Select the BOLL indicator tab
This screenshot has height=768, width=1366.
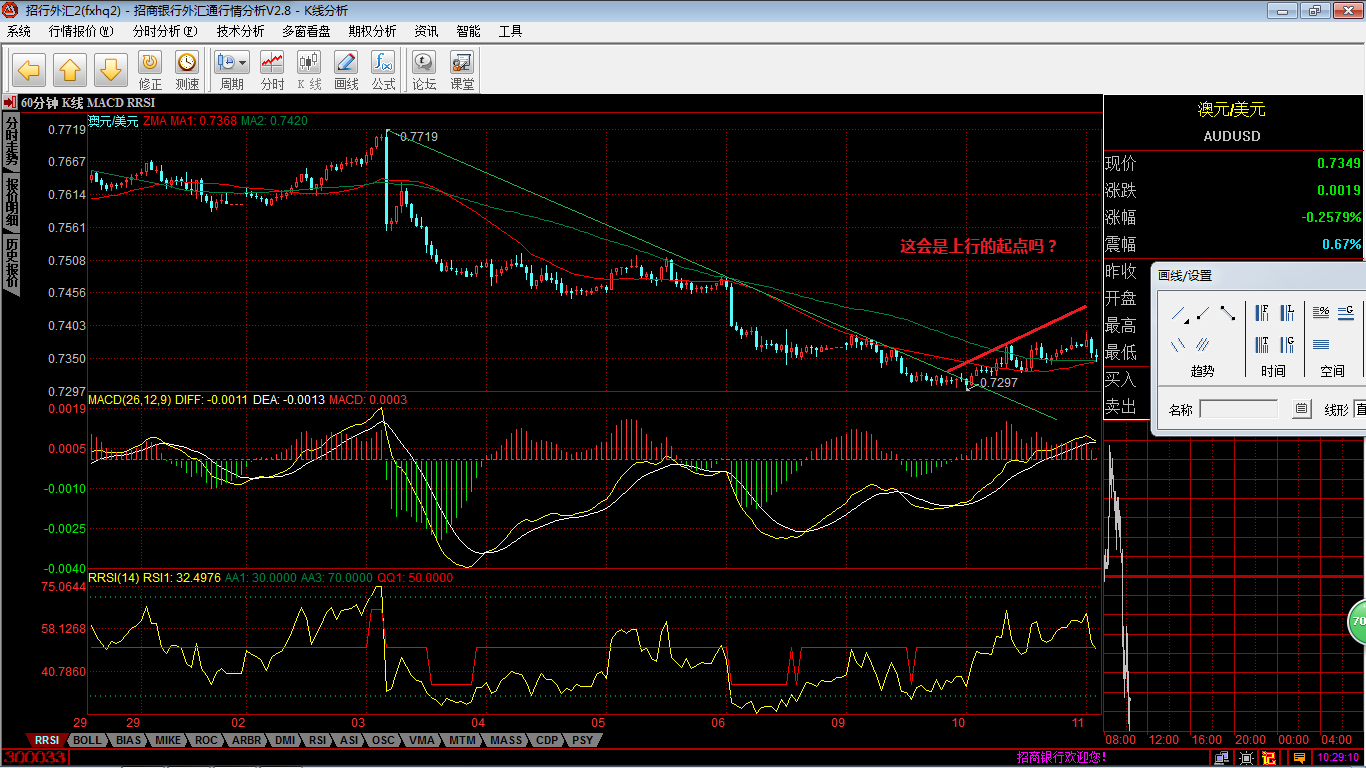pyautogui.click(x=87, y=740)
